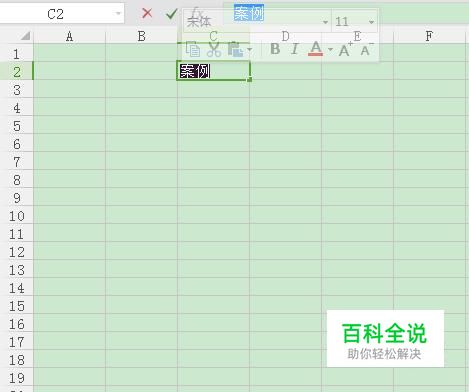
Task: Copy using the mini toolbar copy icon
Action: pyautogui.click(x=193, y=49)
